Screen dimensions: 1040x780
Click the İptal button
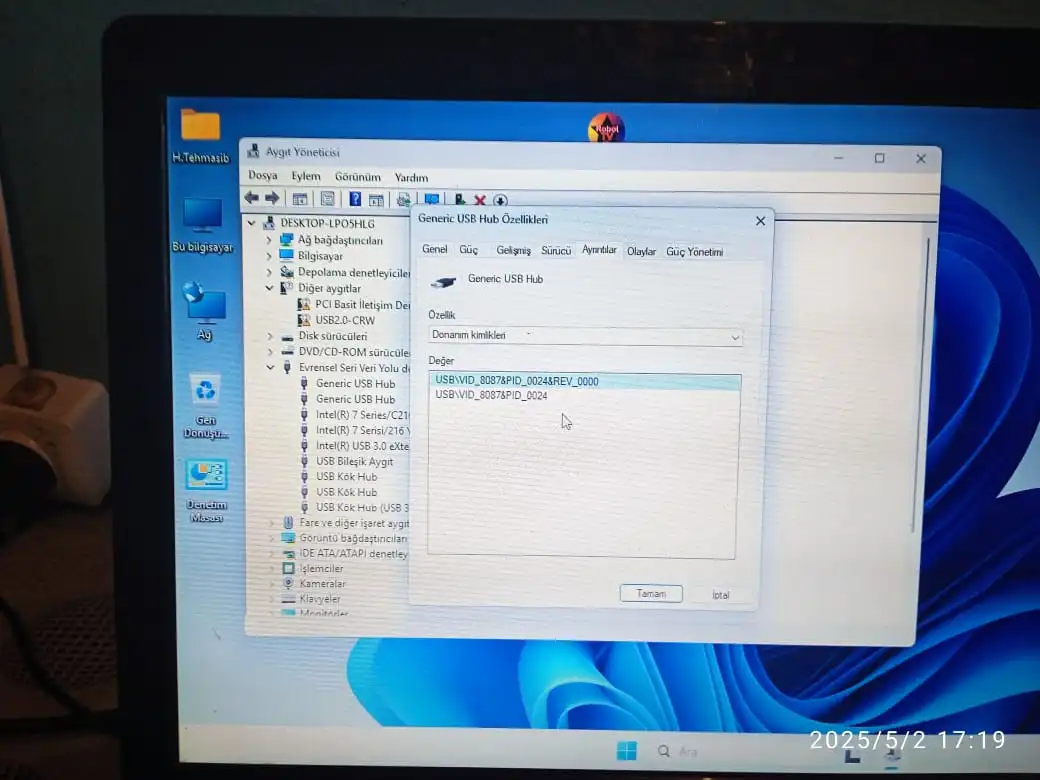720,595
